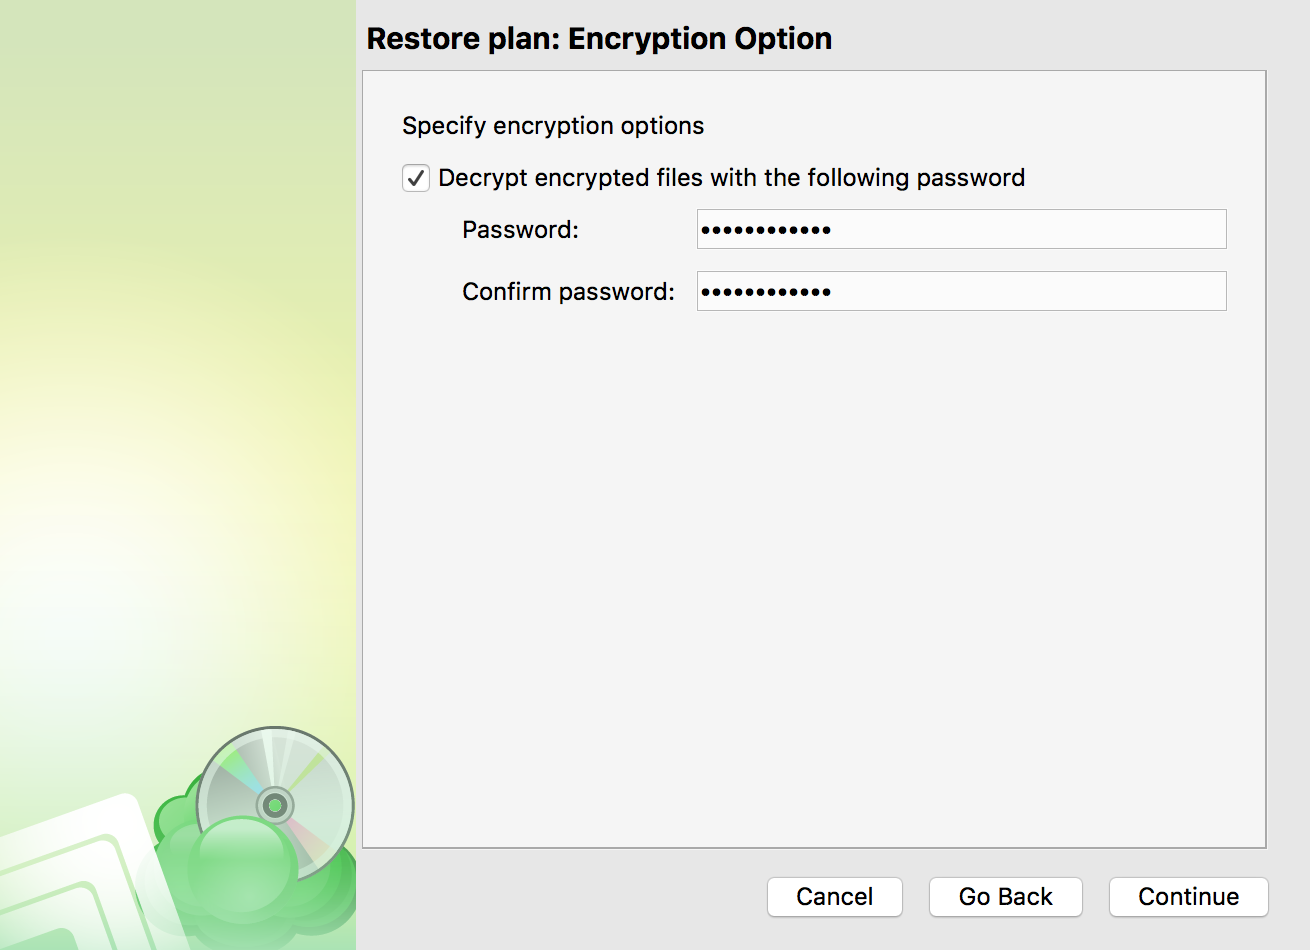Click the green gradient sidebar banner

pos(177,400)
